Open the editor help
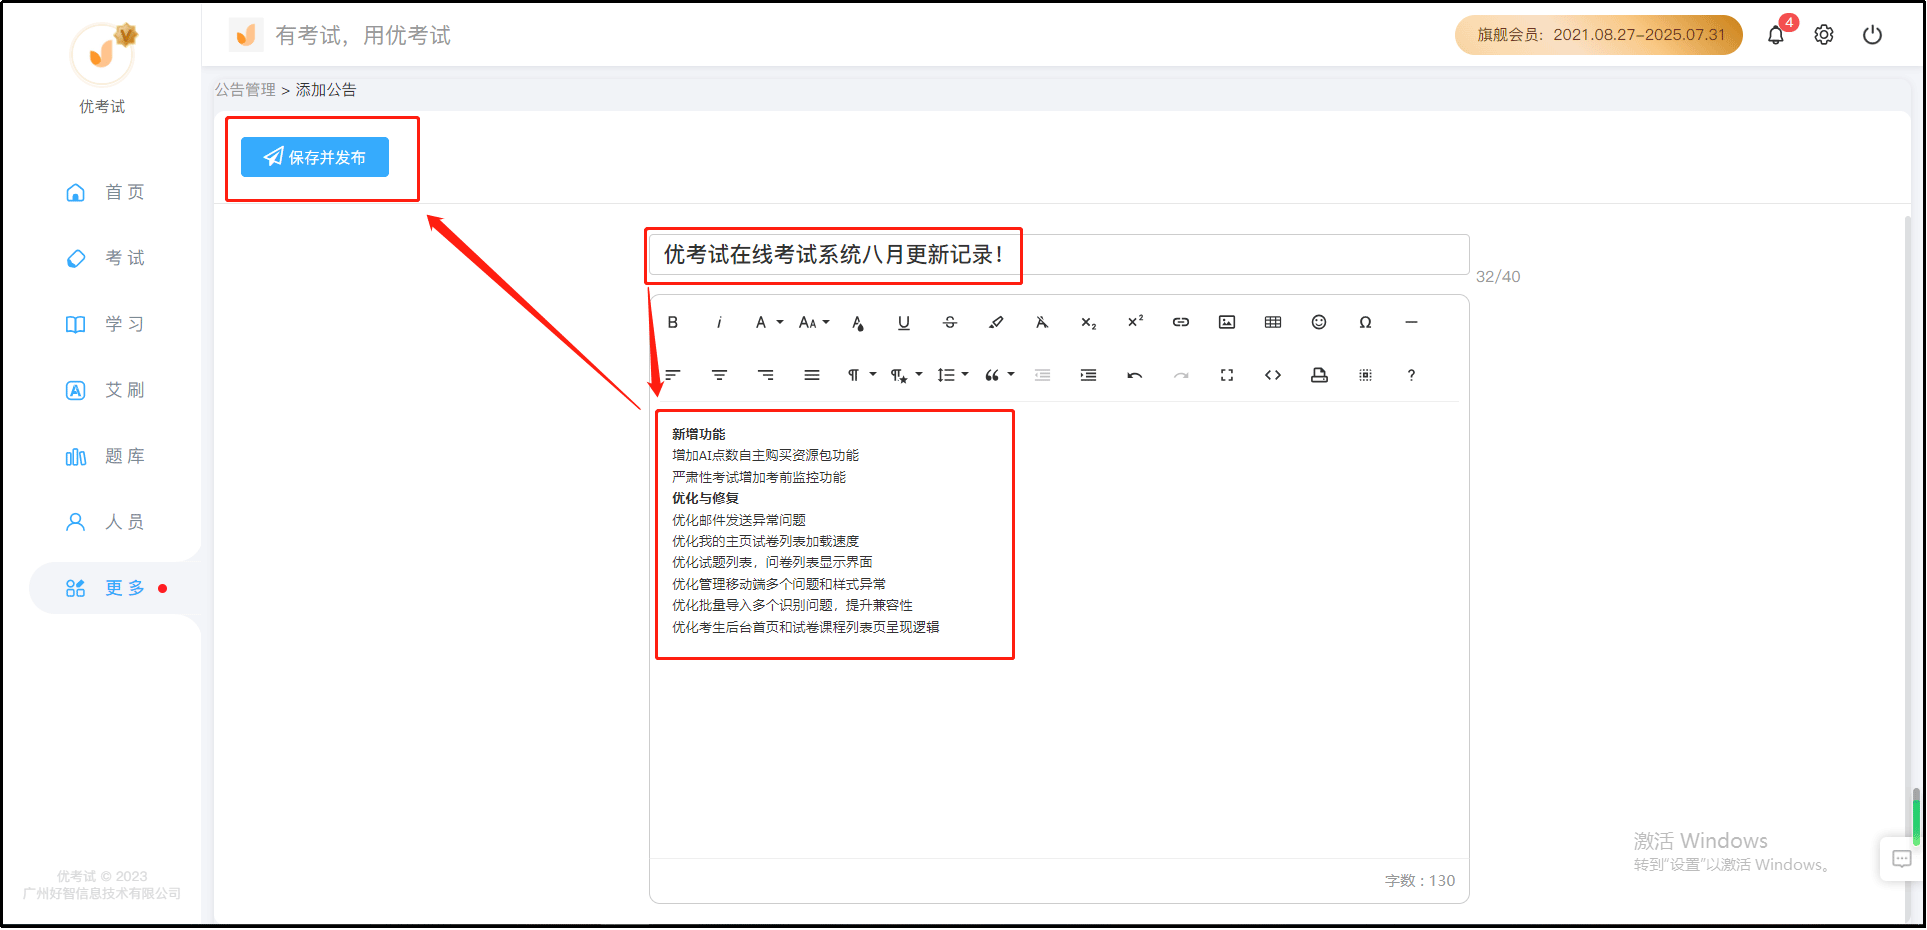This screenshot has width=1927, height=930. tap(1411, 375)
